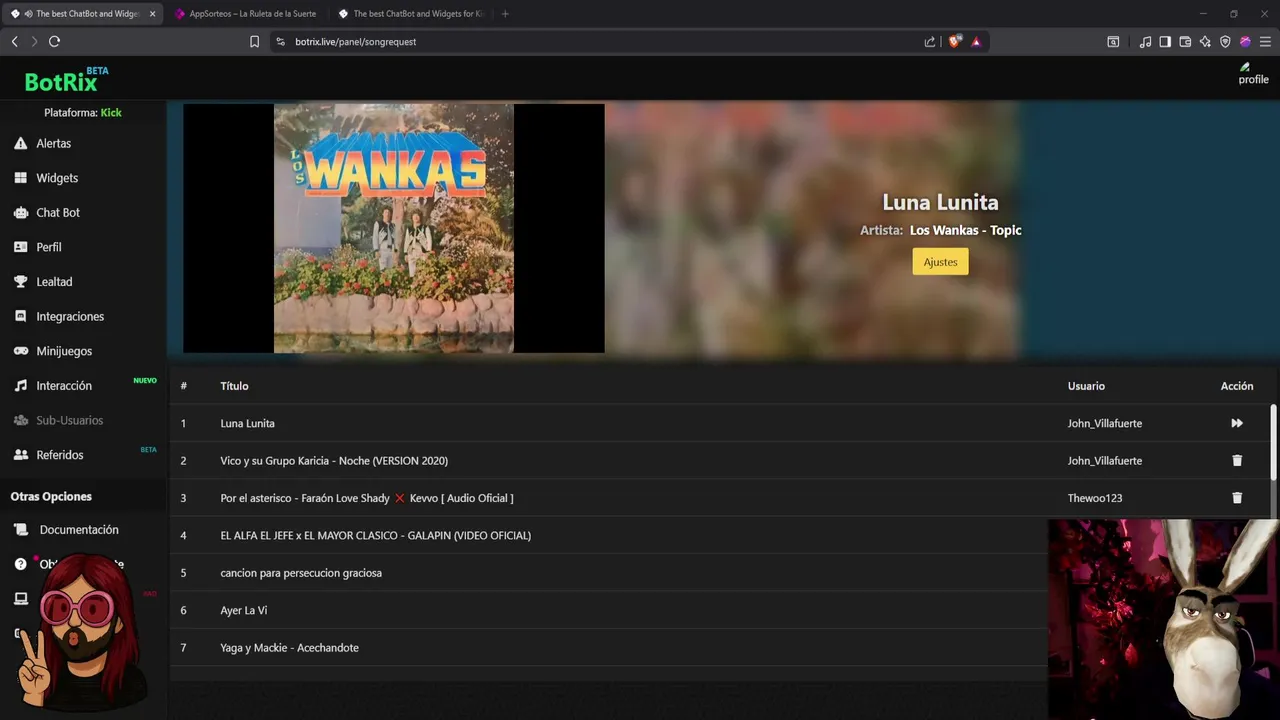Click the bookmark icon in address bar

point(254,41)
